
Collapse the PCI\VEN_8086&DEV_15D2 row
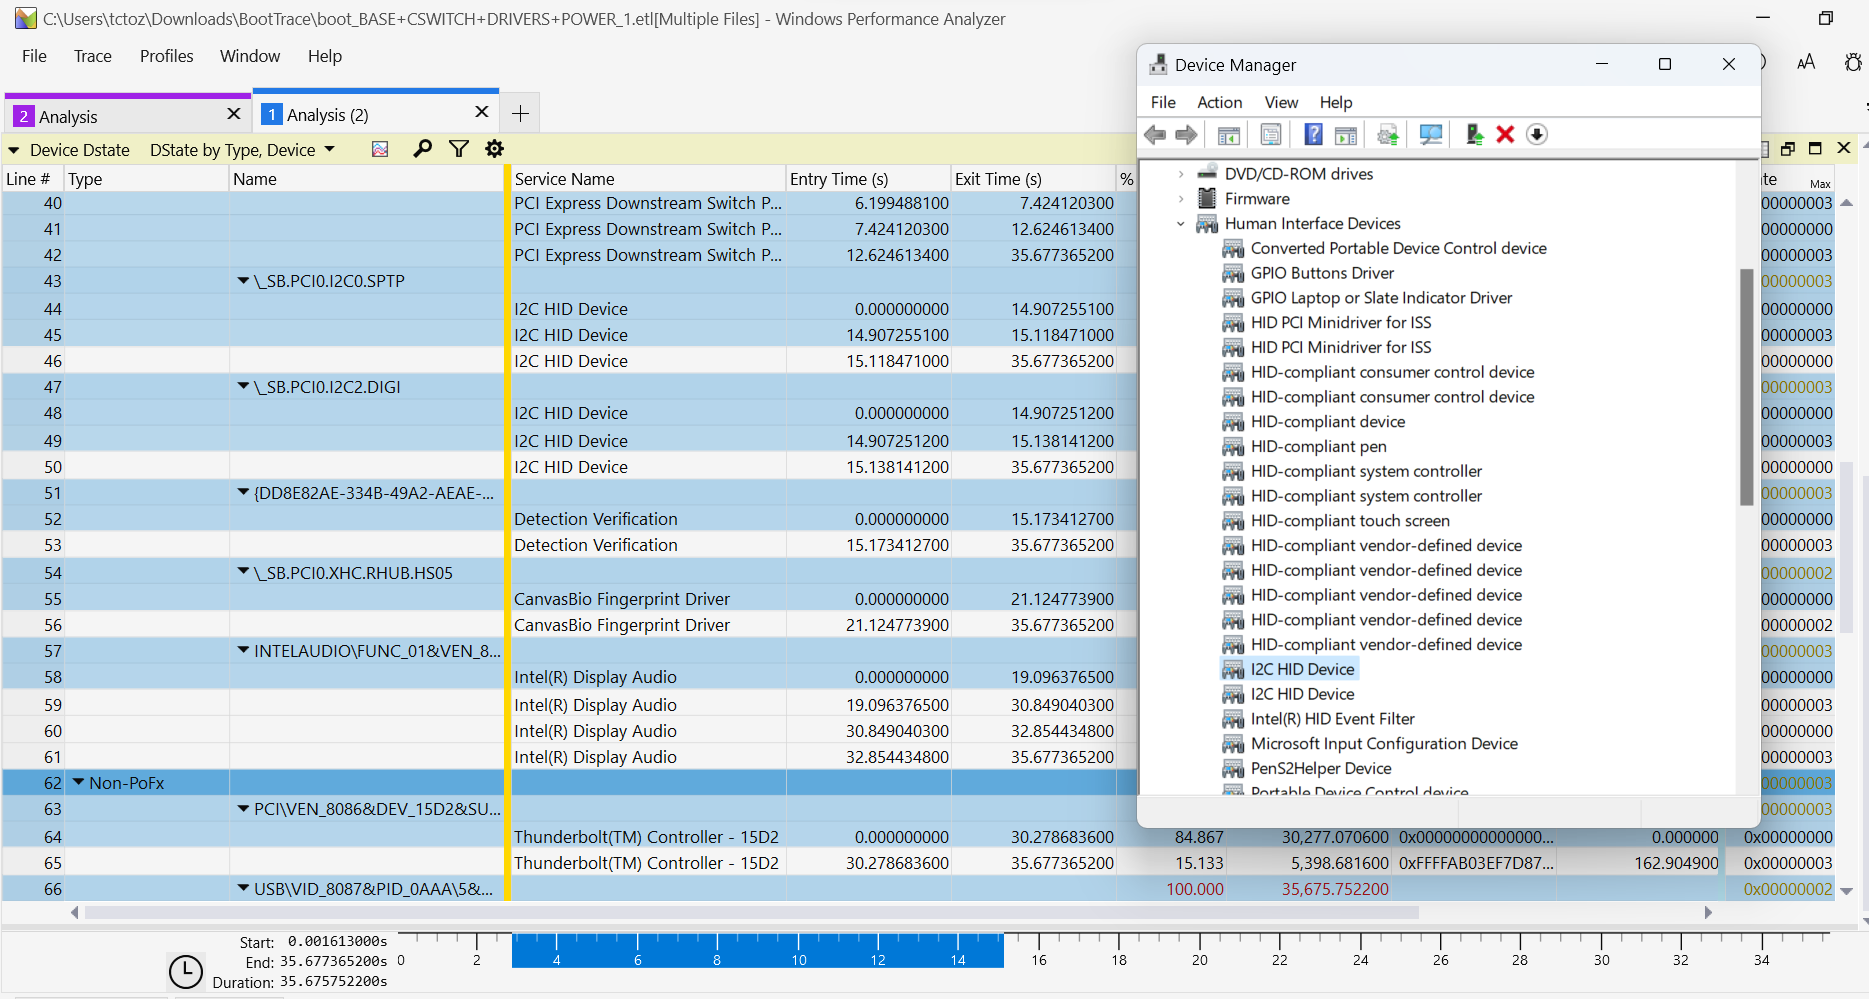(243, 809)
